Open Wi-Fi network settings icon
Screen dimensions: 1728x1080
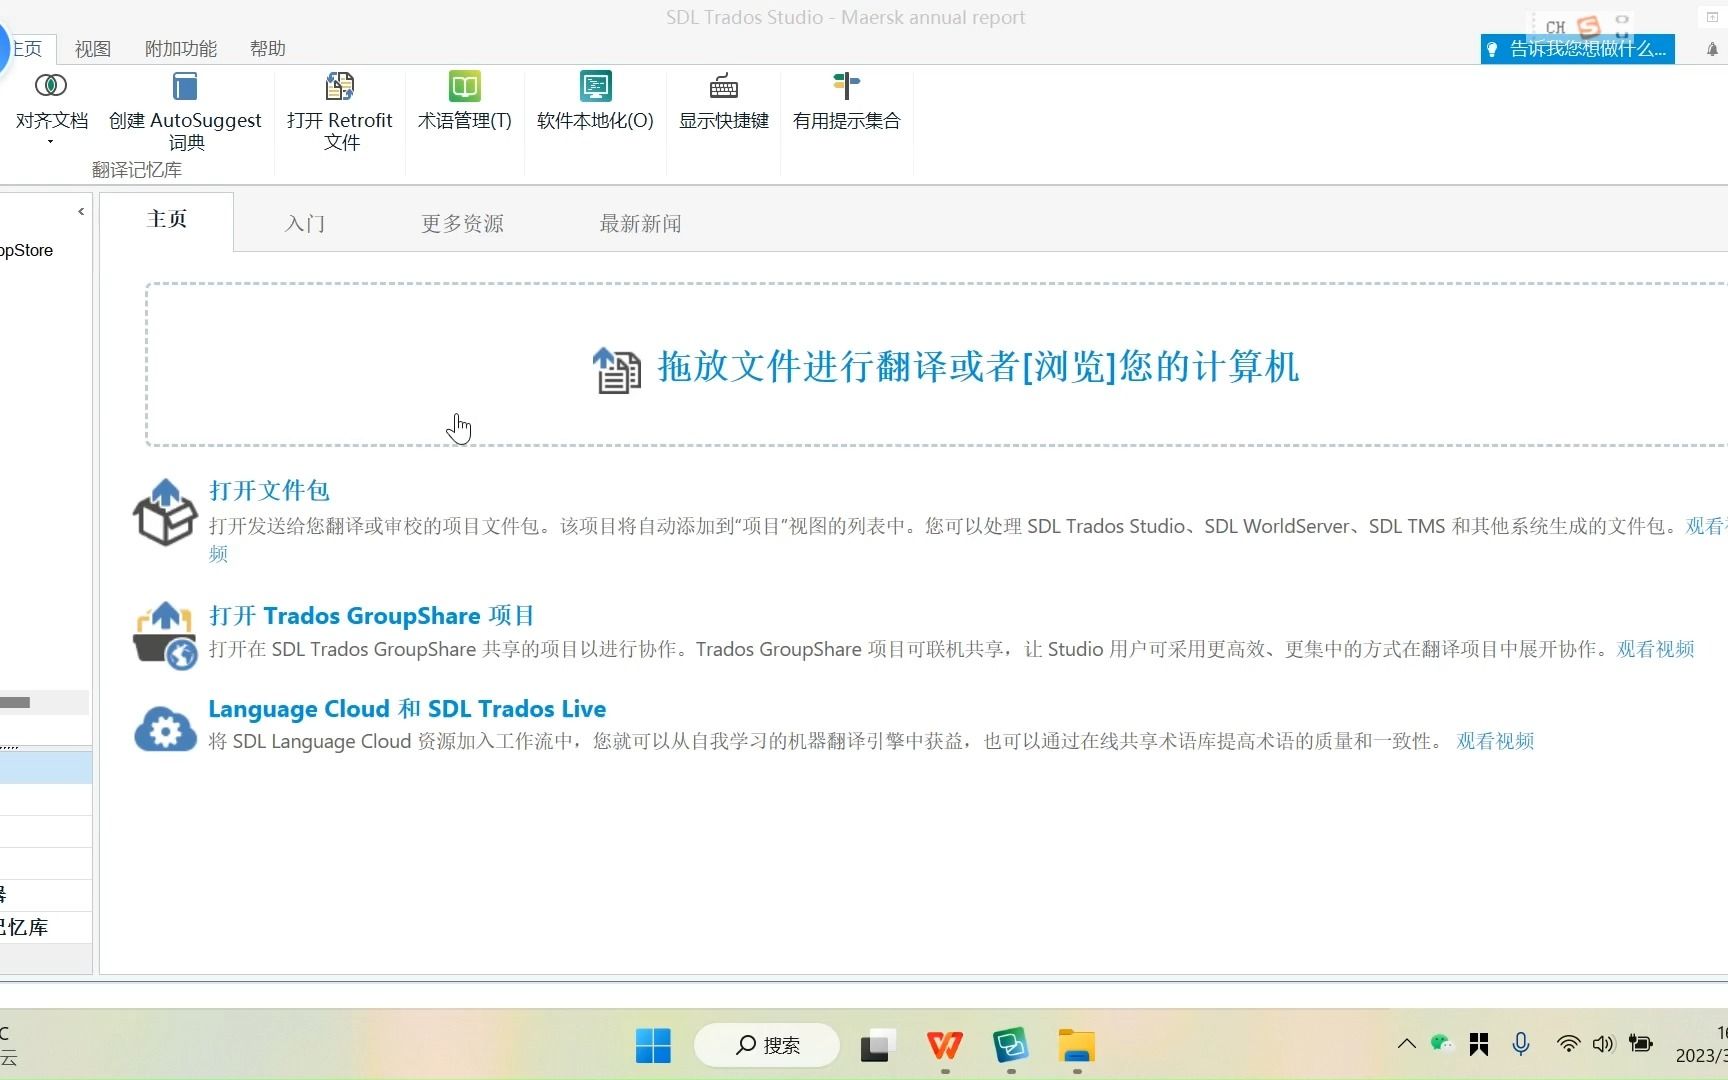point(1568,1044)
